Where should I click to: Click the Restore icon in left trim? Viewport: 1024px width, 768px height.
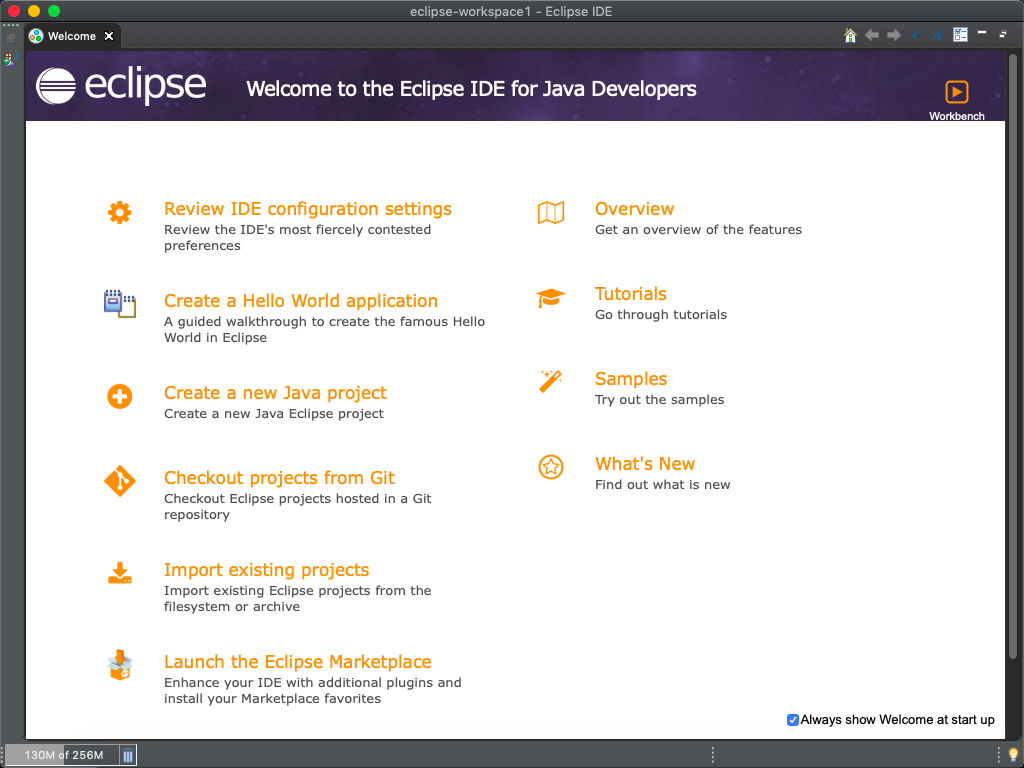(10, 39)
